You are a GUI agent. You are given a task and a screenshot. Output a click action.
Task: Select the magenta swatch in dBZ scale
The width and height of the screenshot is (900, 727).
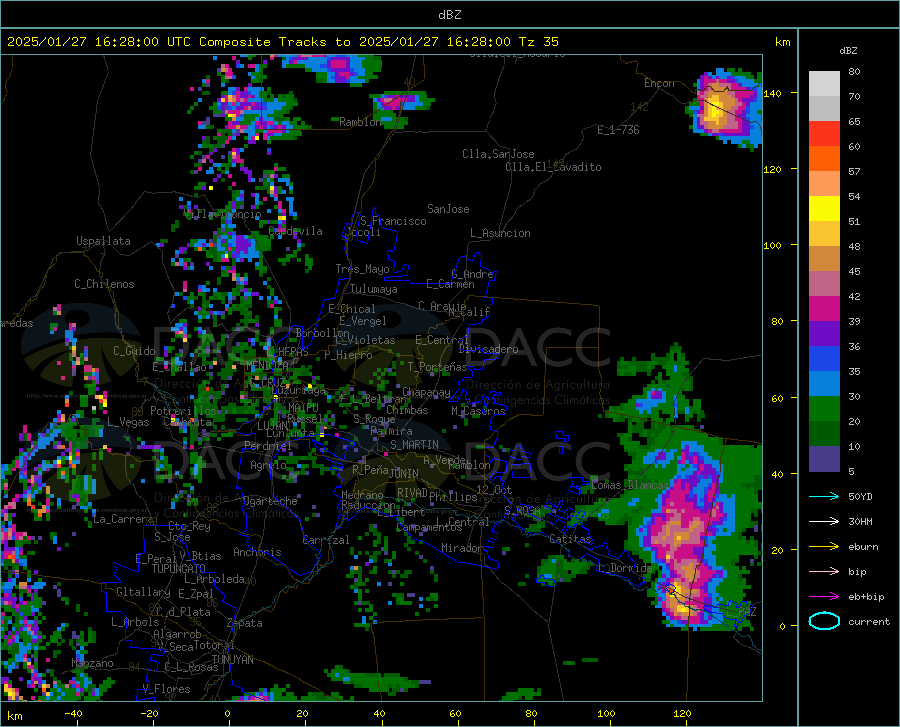(824, 309)
